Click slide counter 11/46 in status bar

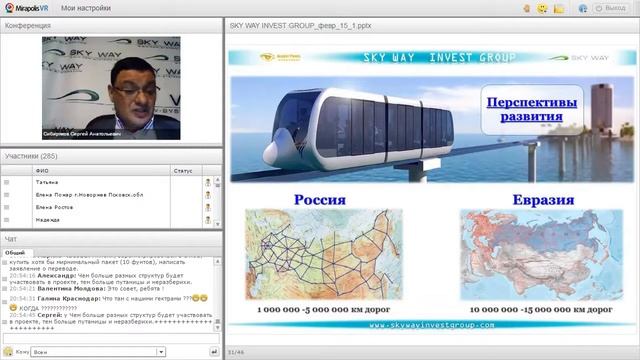(x=236, y=352)
